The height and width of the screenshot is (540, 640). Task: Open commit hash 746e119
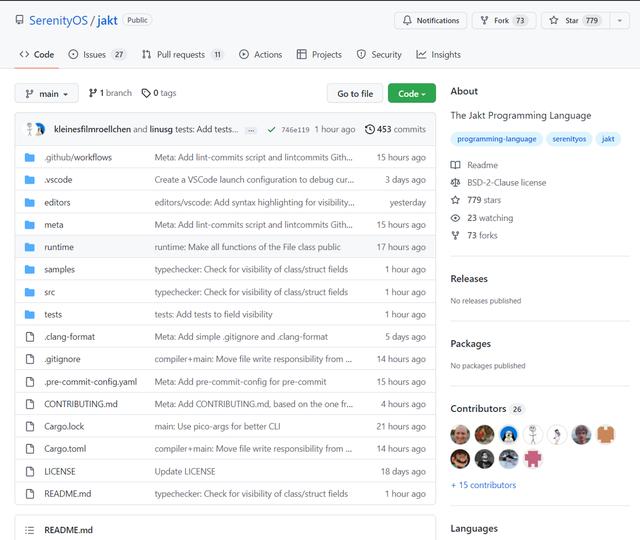pos(295,130)
